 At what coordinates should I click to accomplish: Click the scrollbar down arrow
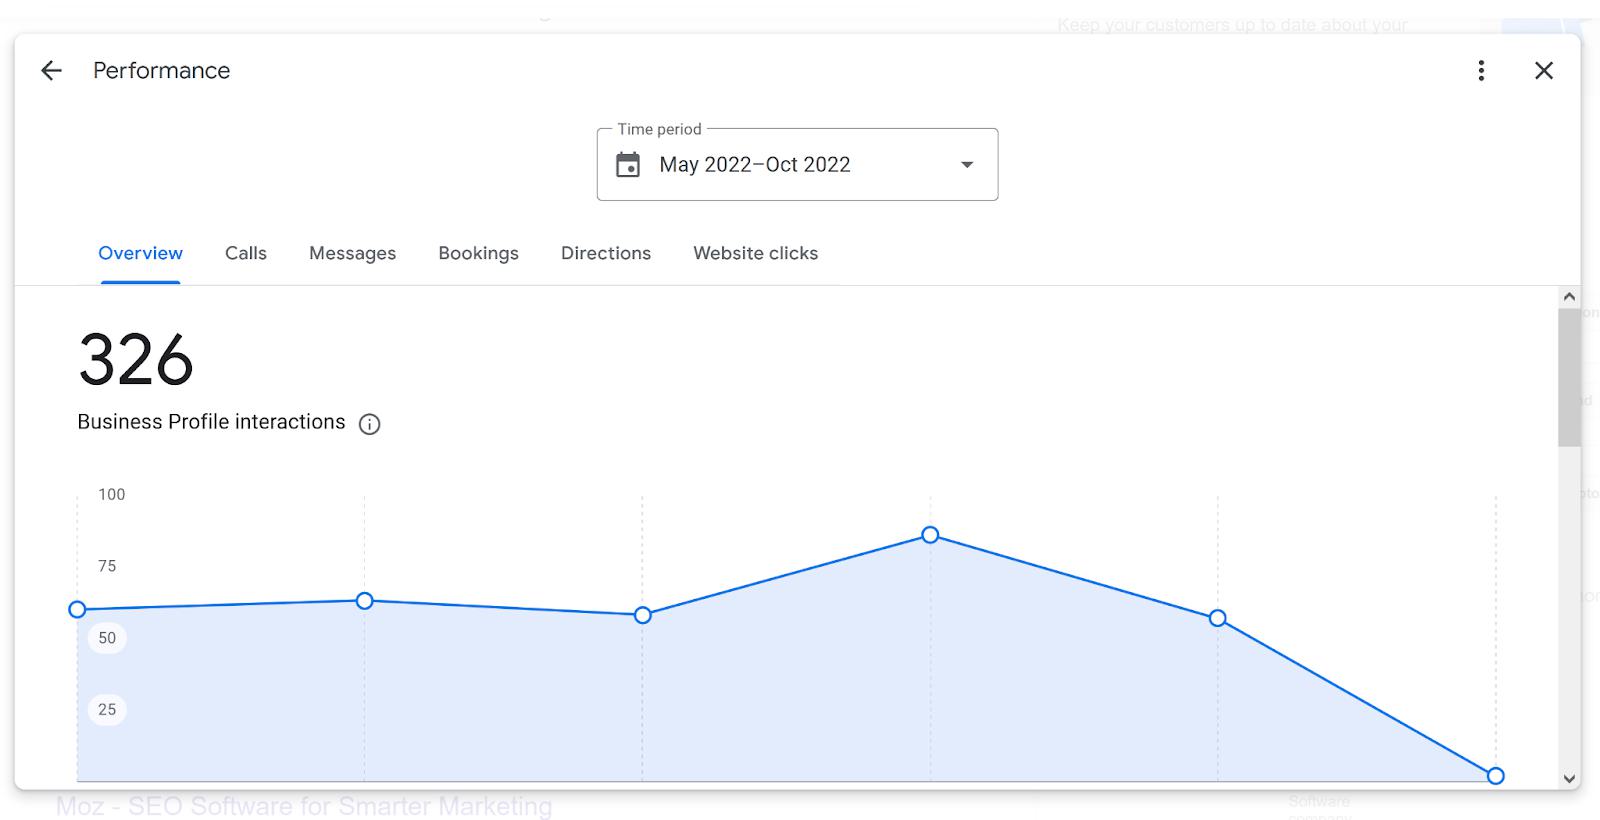point(1569,779)
